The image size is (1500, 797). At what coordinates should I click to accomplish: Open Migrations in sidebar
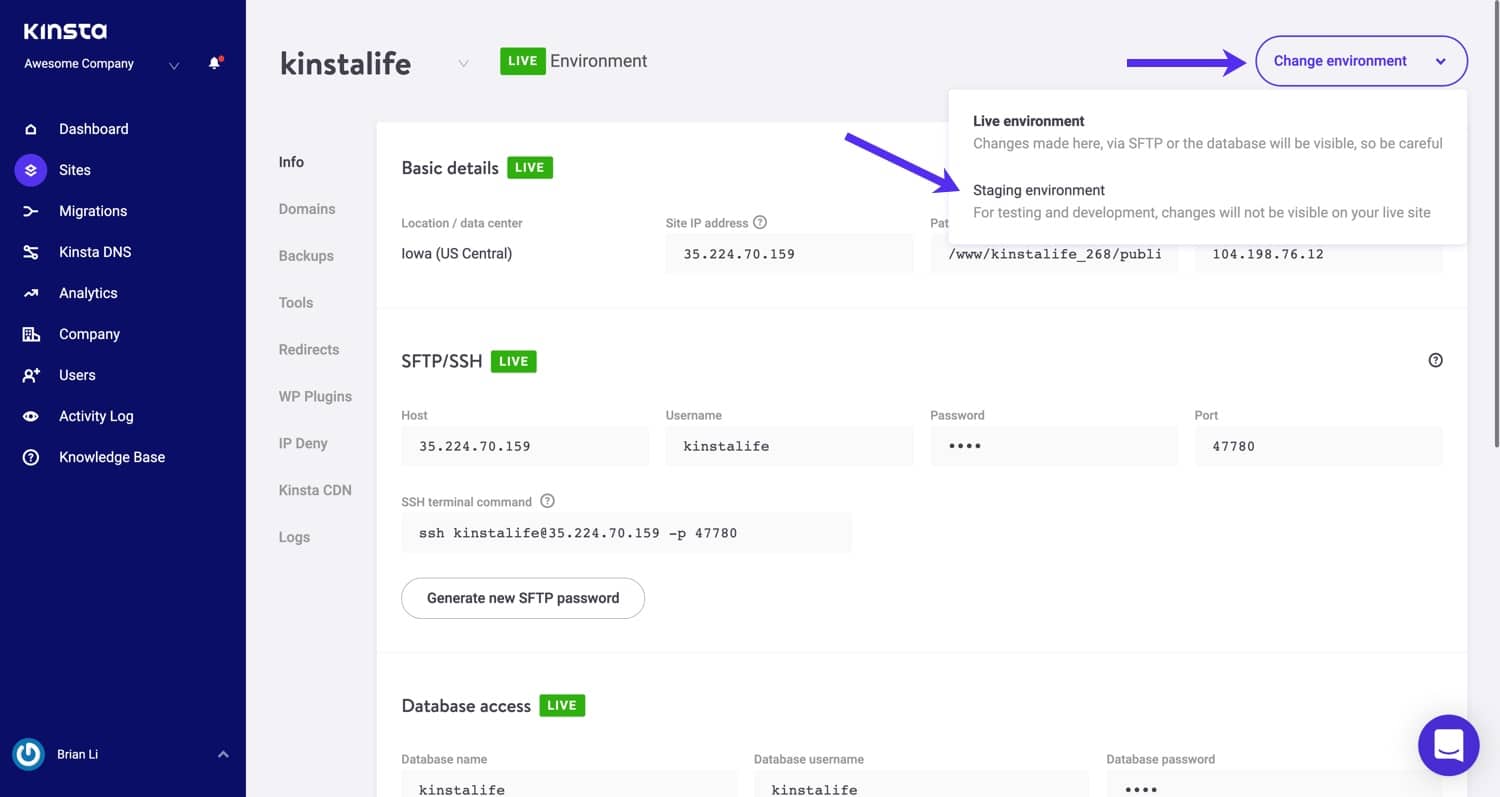[x=93, y=211]
